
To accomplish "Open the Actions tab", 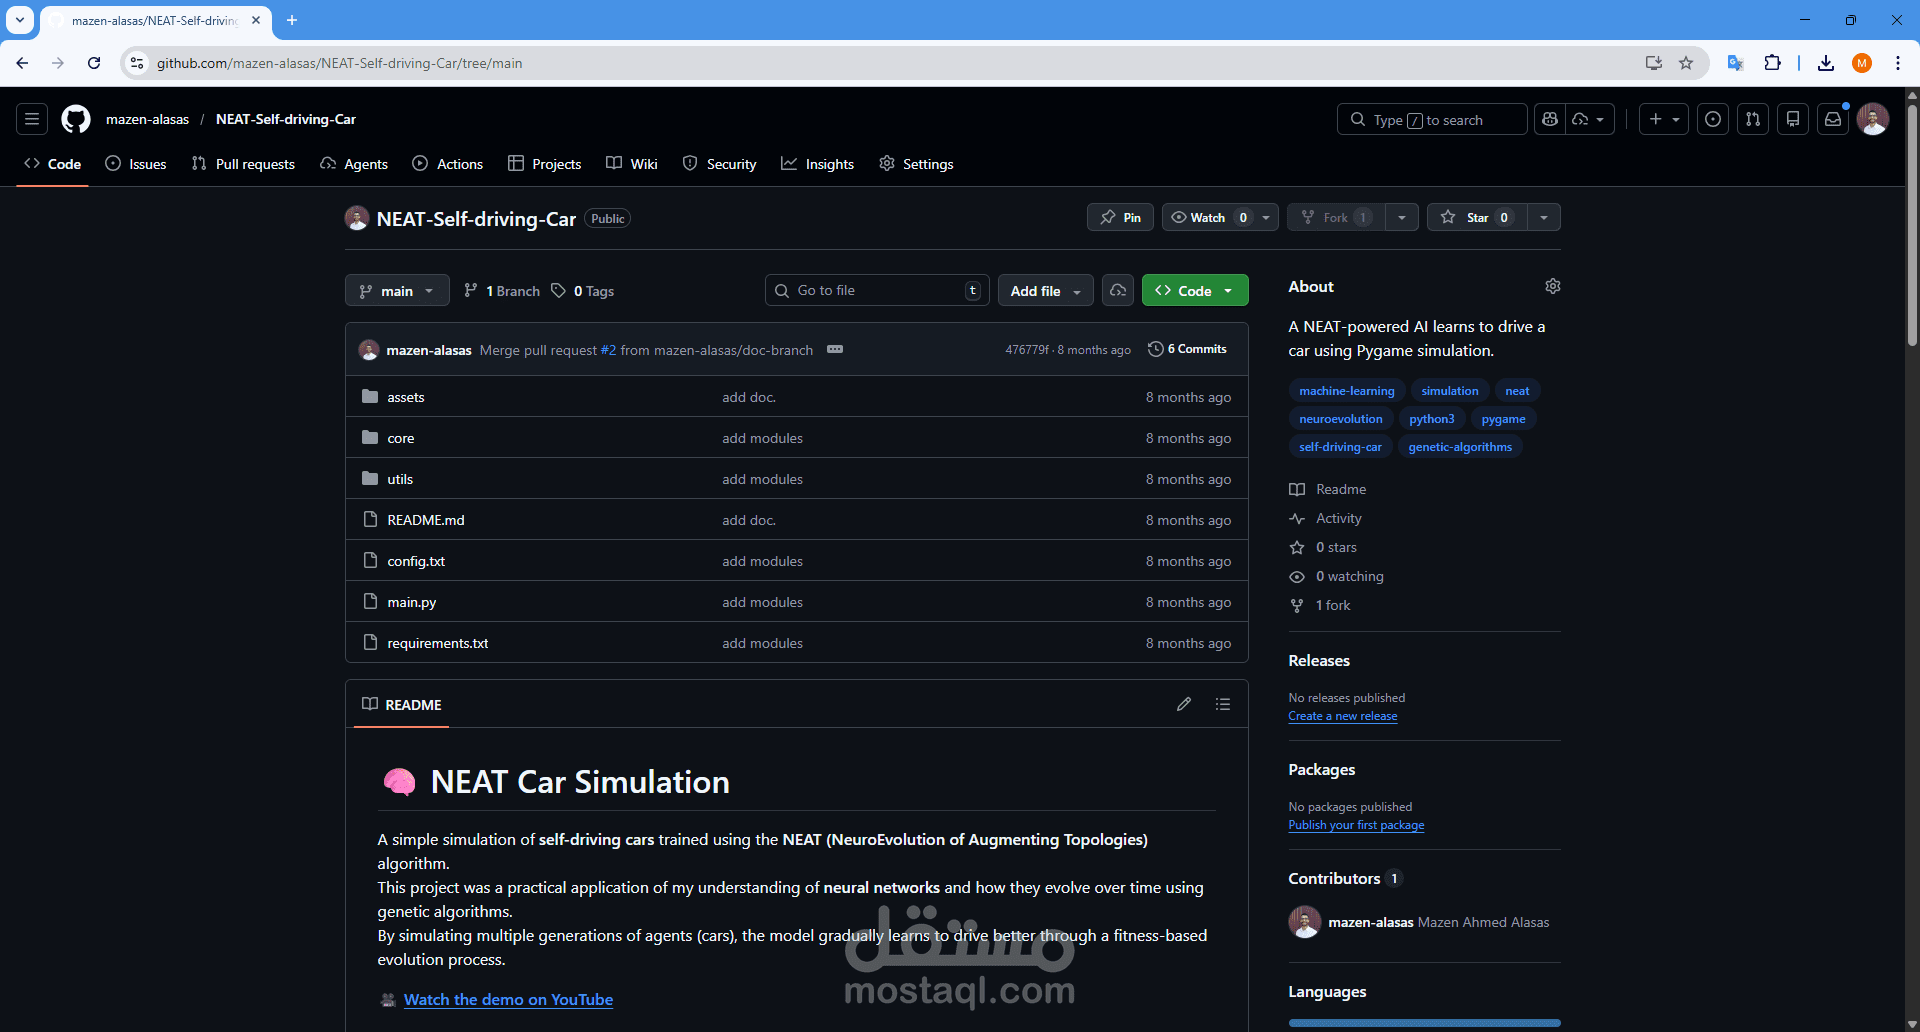I will pyautogui.click(x=448, y=164).
